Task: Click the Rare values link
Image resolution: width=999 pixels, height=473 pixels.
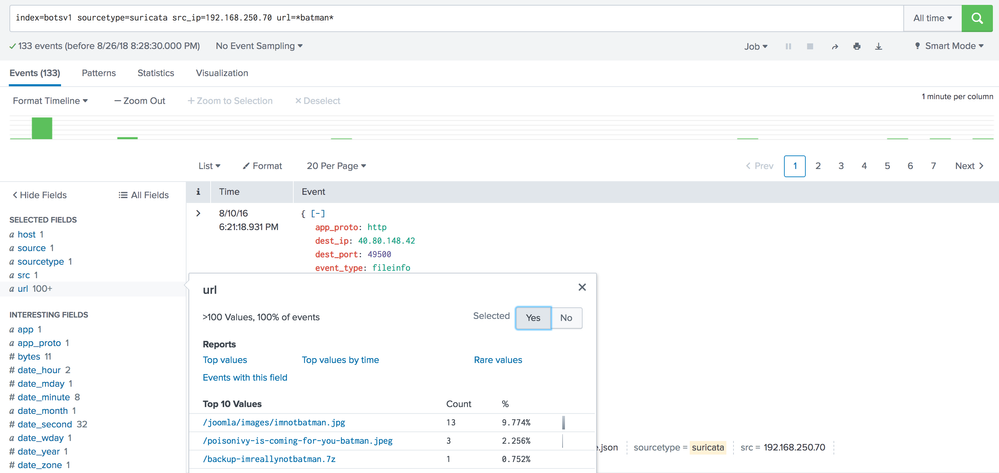Action: pos(498,360)
